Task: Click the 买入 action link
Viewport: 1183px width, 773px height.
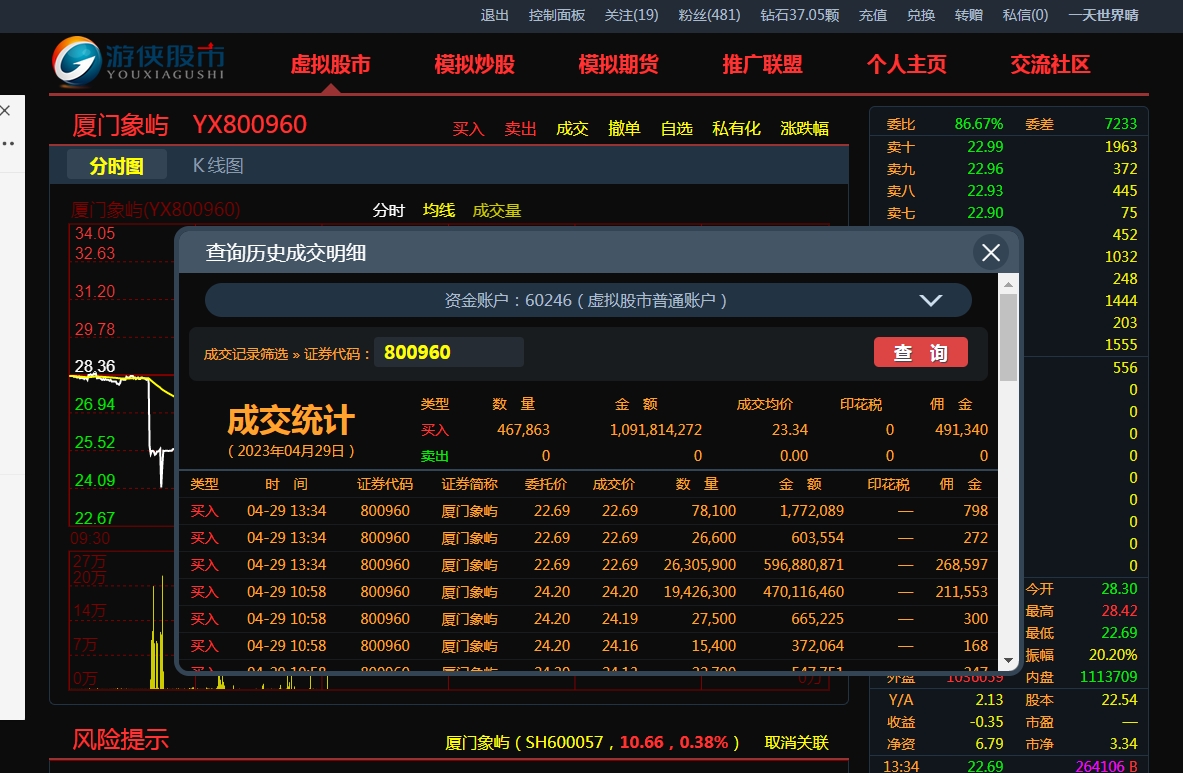Action: (x=468, y=129)
